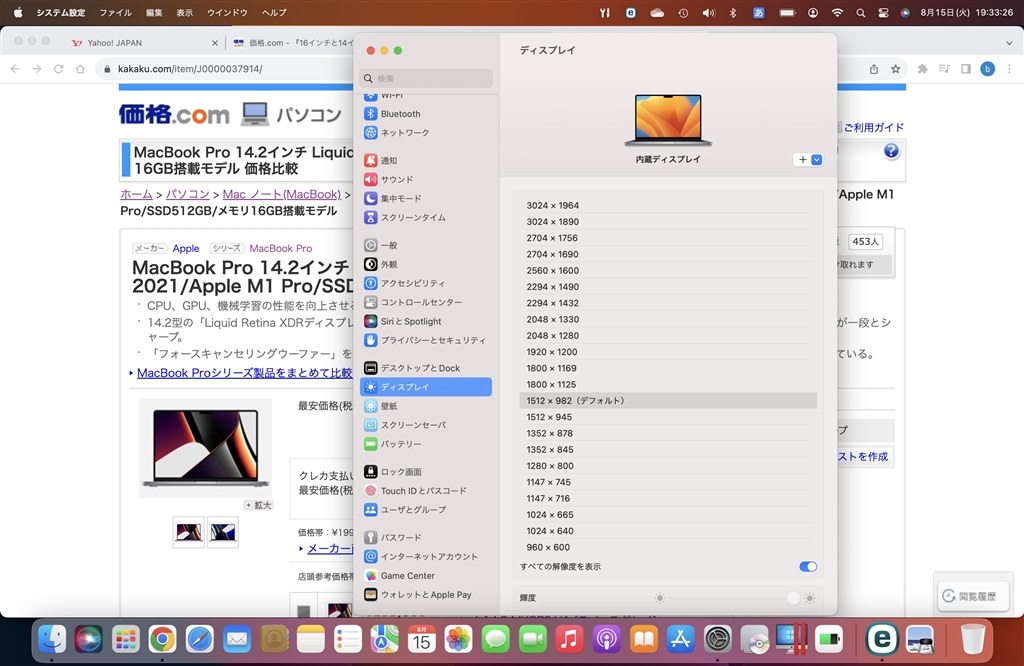Viewport: 1024px width, 666px height.
Task: Open Finder from the Dock
Action: (52, 639)
